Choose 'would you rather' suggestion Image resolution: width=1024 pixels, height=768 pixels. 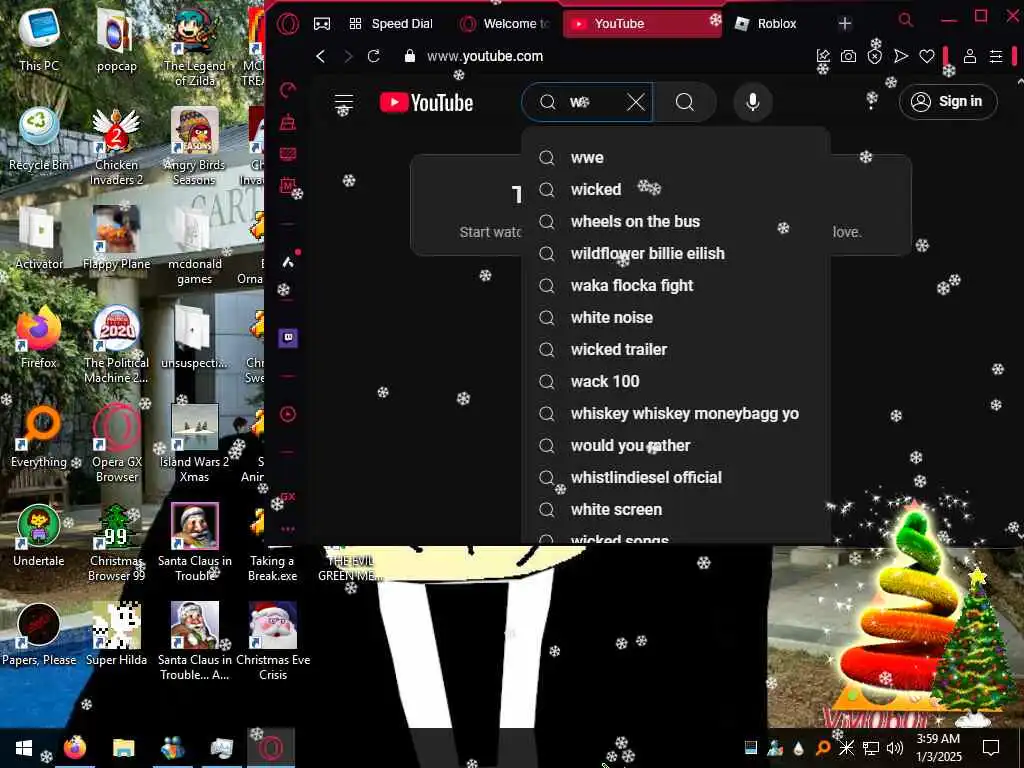[x=676, y=445]
